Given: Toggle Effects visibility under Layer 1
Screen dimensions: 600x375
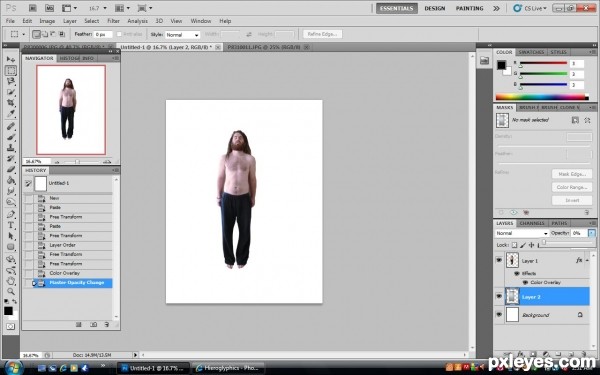Looking at the screenshot, I should [x=517, y=273].
